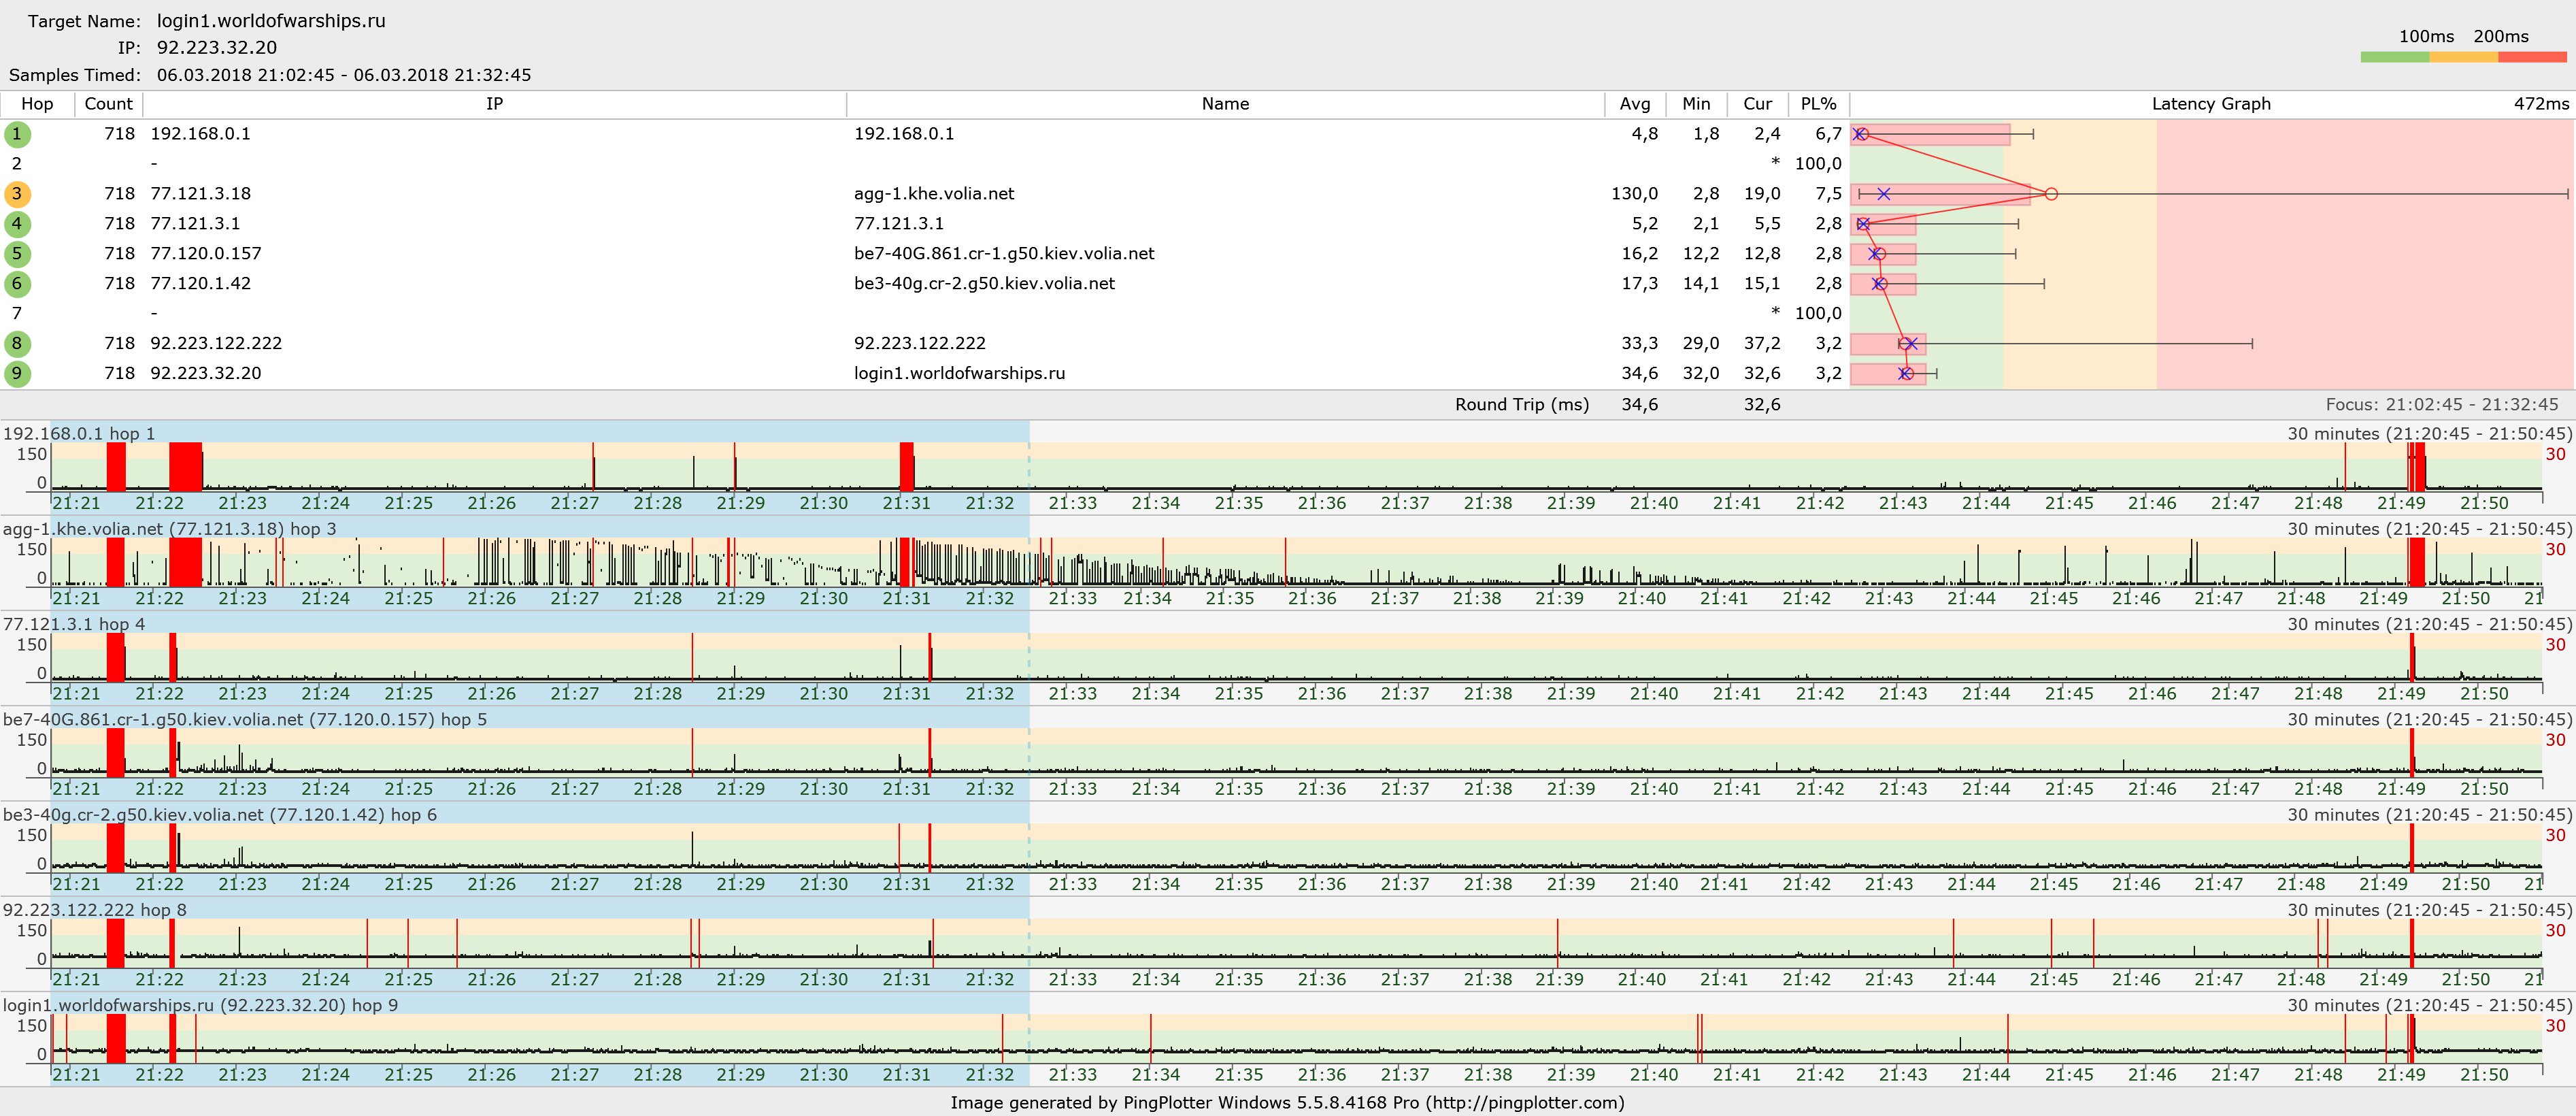Screen dimensions: 2576x1116
Task: Click the 92.223.122.222 hop 8 timeline title
Action: 94,910
